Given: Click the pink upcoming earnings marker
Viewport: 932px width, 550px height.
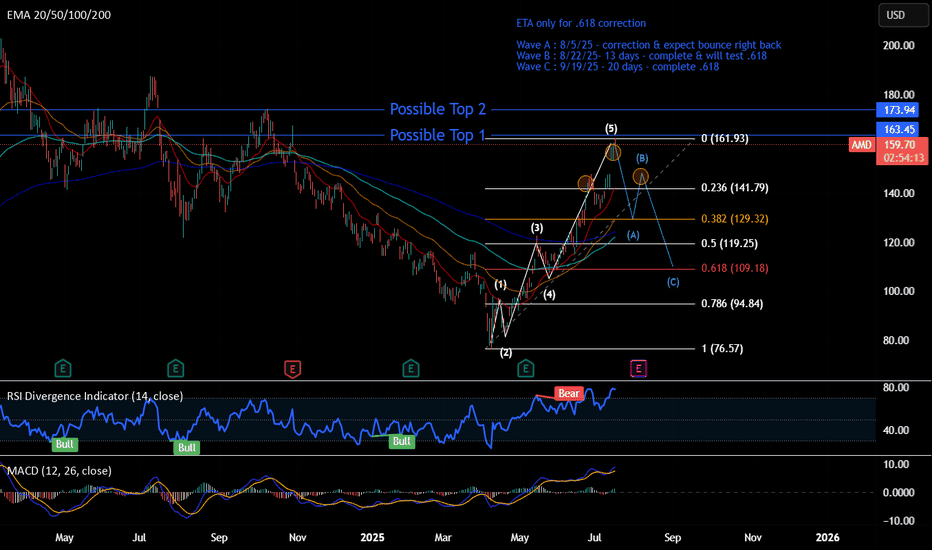Looking at the screenshot, I should pos(639,368).
